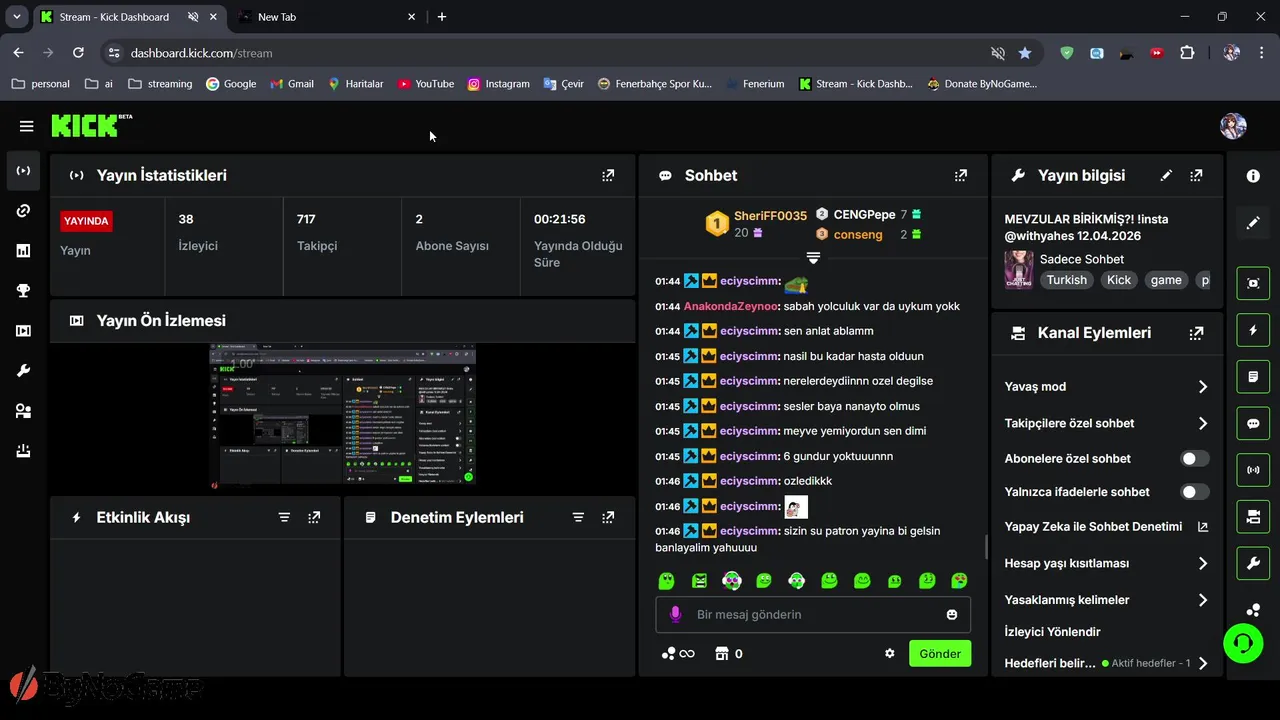Pop out the Yayın İstatistikleri panel
Viewport: 1280px width, 720px height.
click(x=608, y=175)
